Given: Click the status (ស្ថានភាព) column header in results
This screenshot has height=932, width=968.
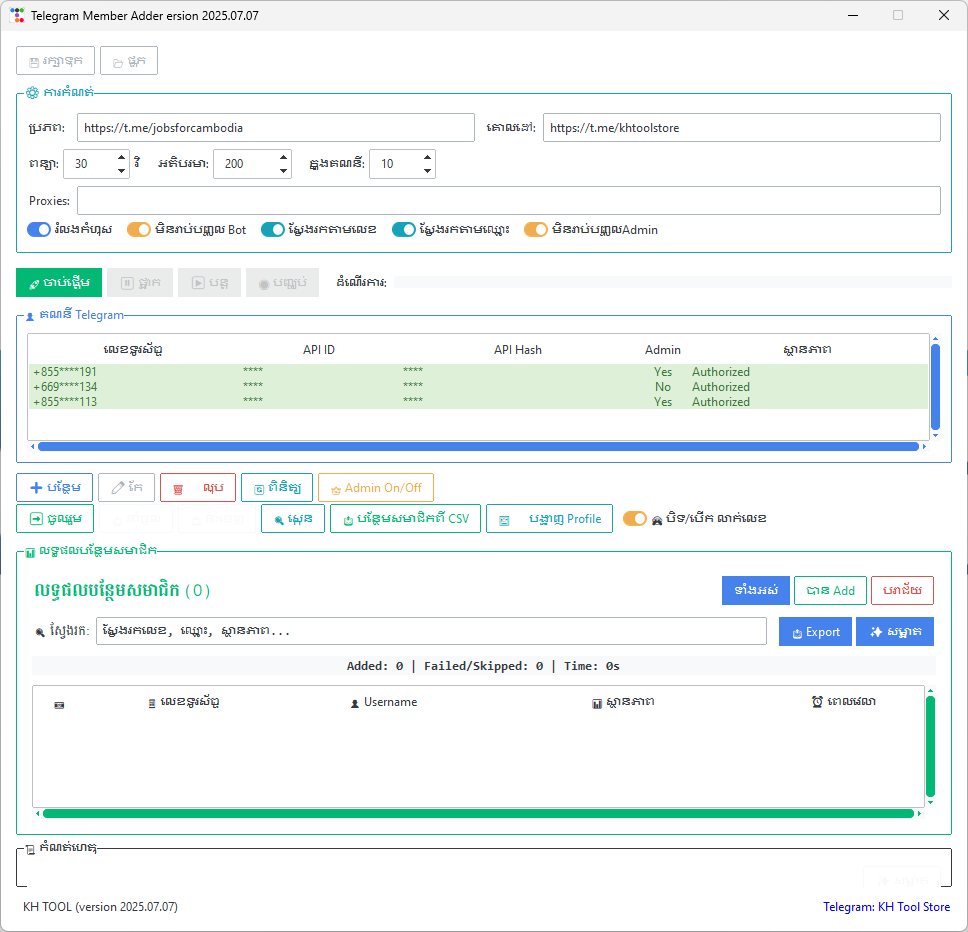Looking at the screenshot, I should (624, 702).
